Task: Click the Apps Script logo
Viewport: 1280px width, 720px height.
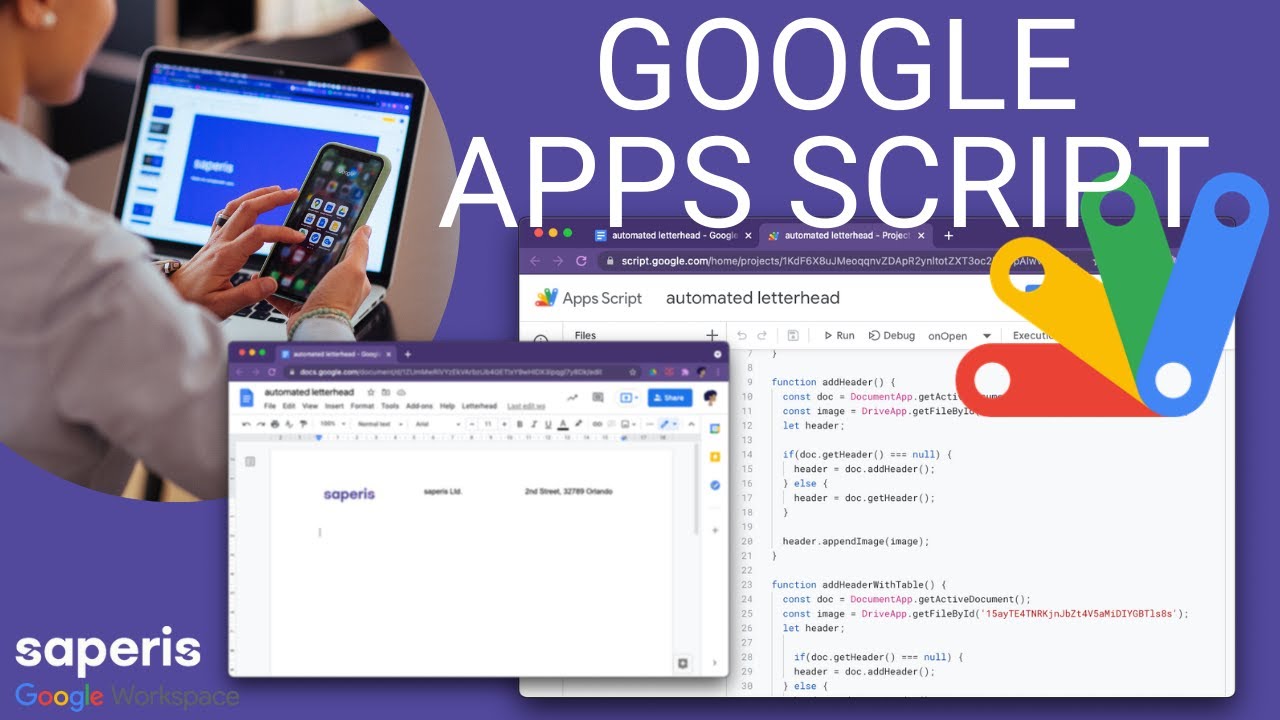Action: click(588, 298)
